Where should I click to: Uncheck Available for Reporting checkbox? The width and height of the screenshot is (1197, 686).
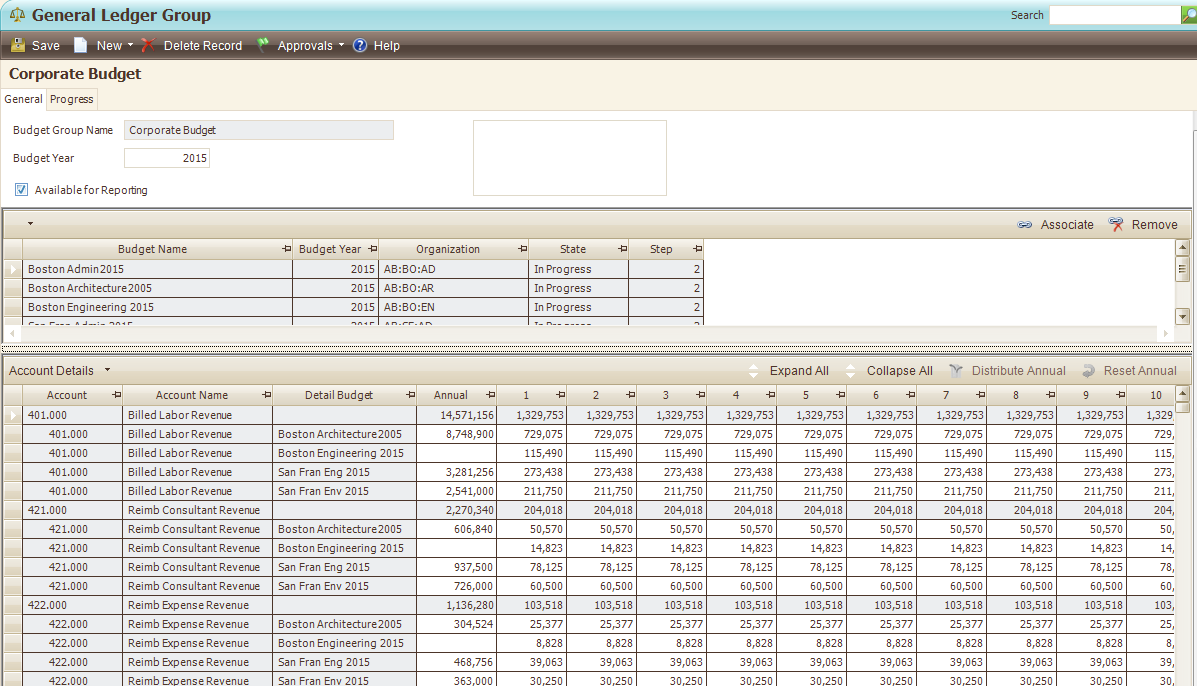coord(21,190)
